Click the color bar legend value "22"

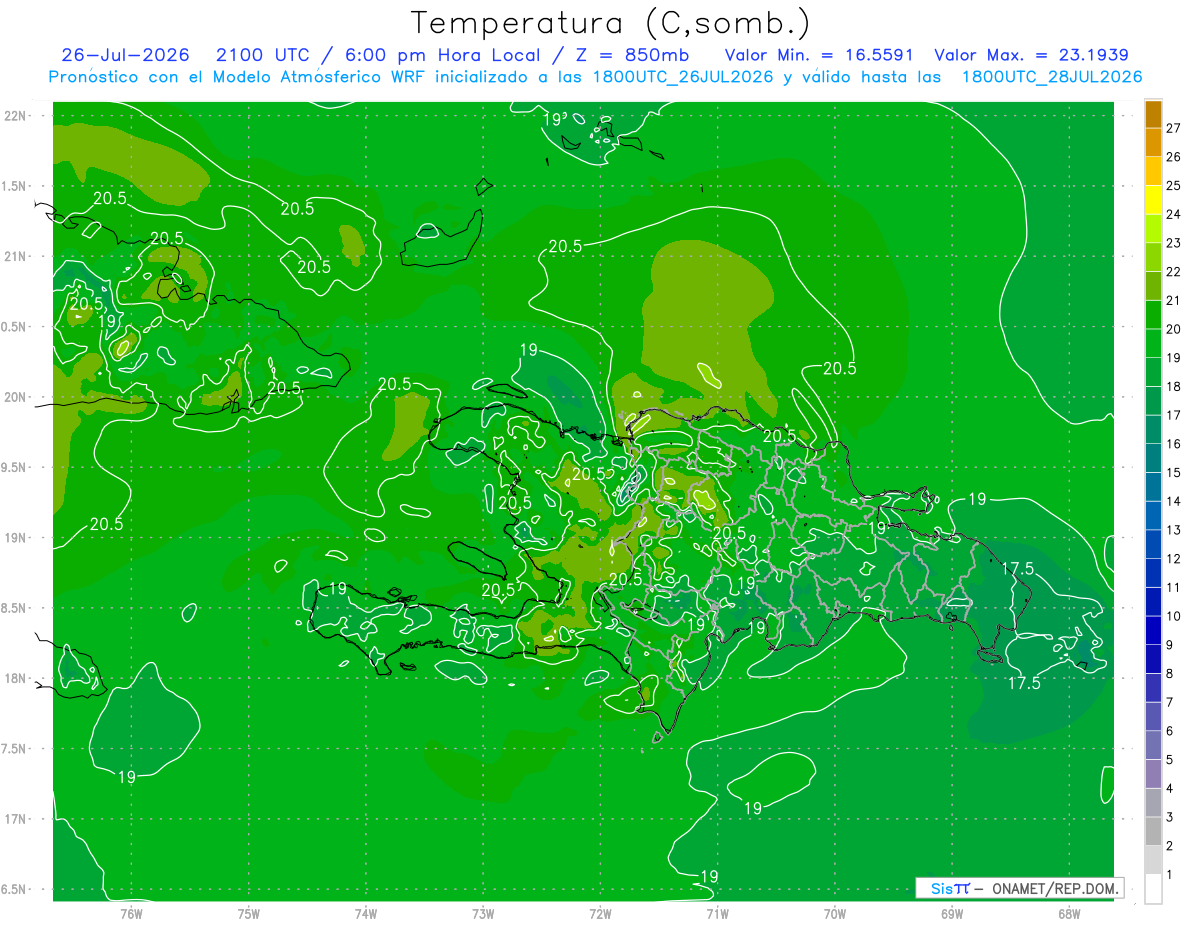(x=1173, y=272)
